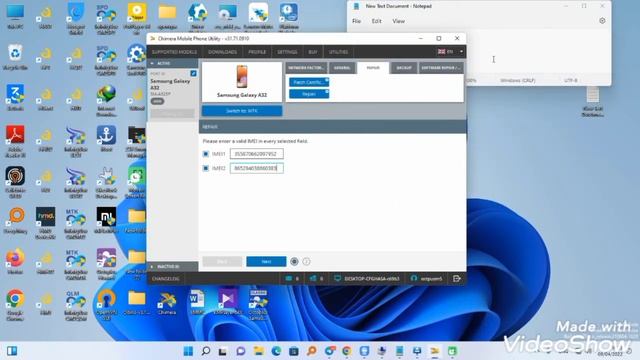Select the Repair tab
This screenshot has height=360, width=640.
click(x=373, y=68)
